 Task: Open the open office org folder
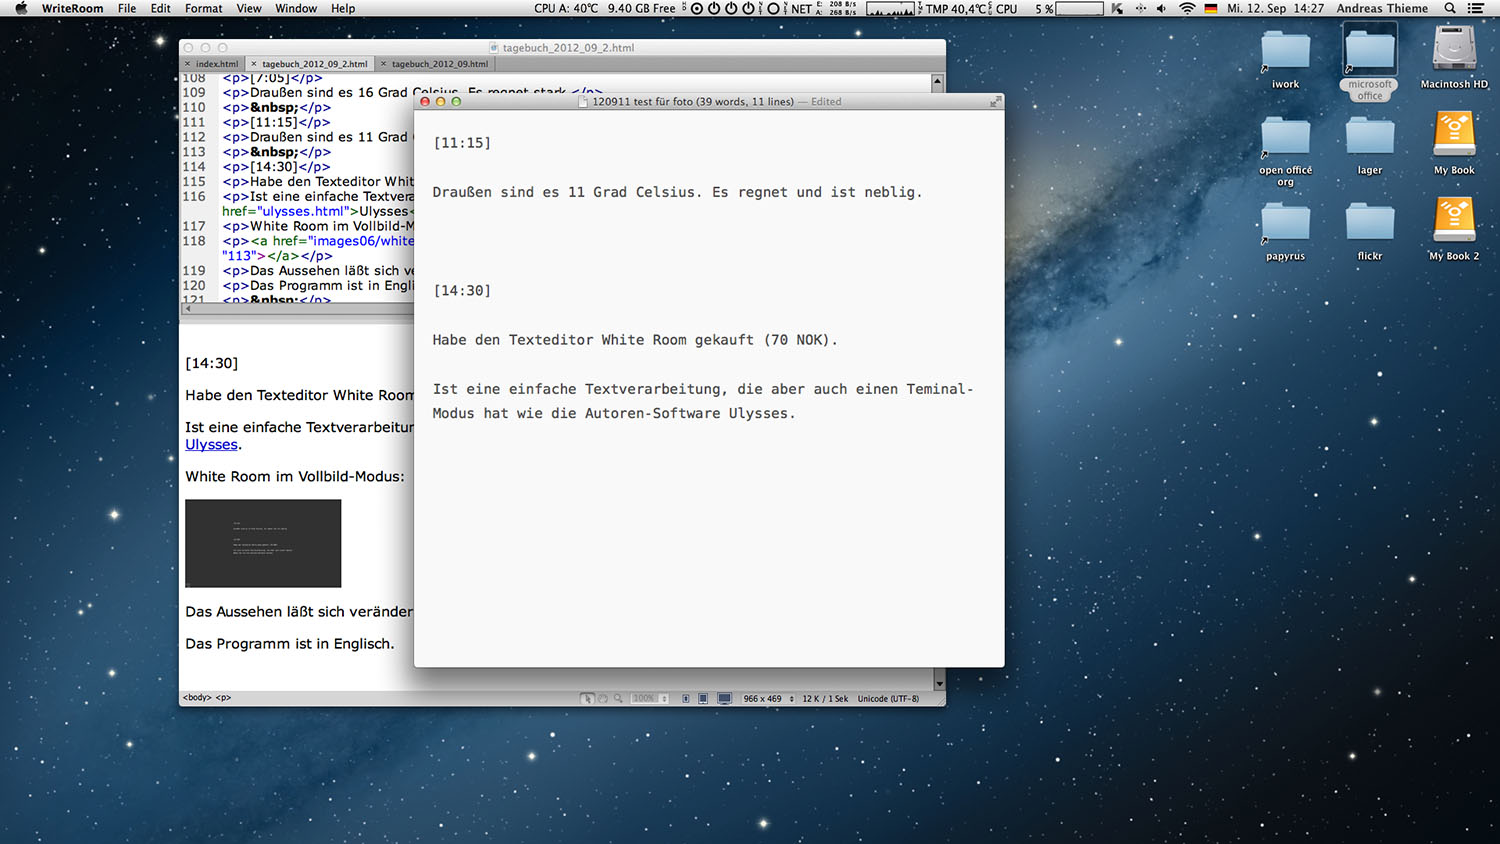pos(1285,151)
